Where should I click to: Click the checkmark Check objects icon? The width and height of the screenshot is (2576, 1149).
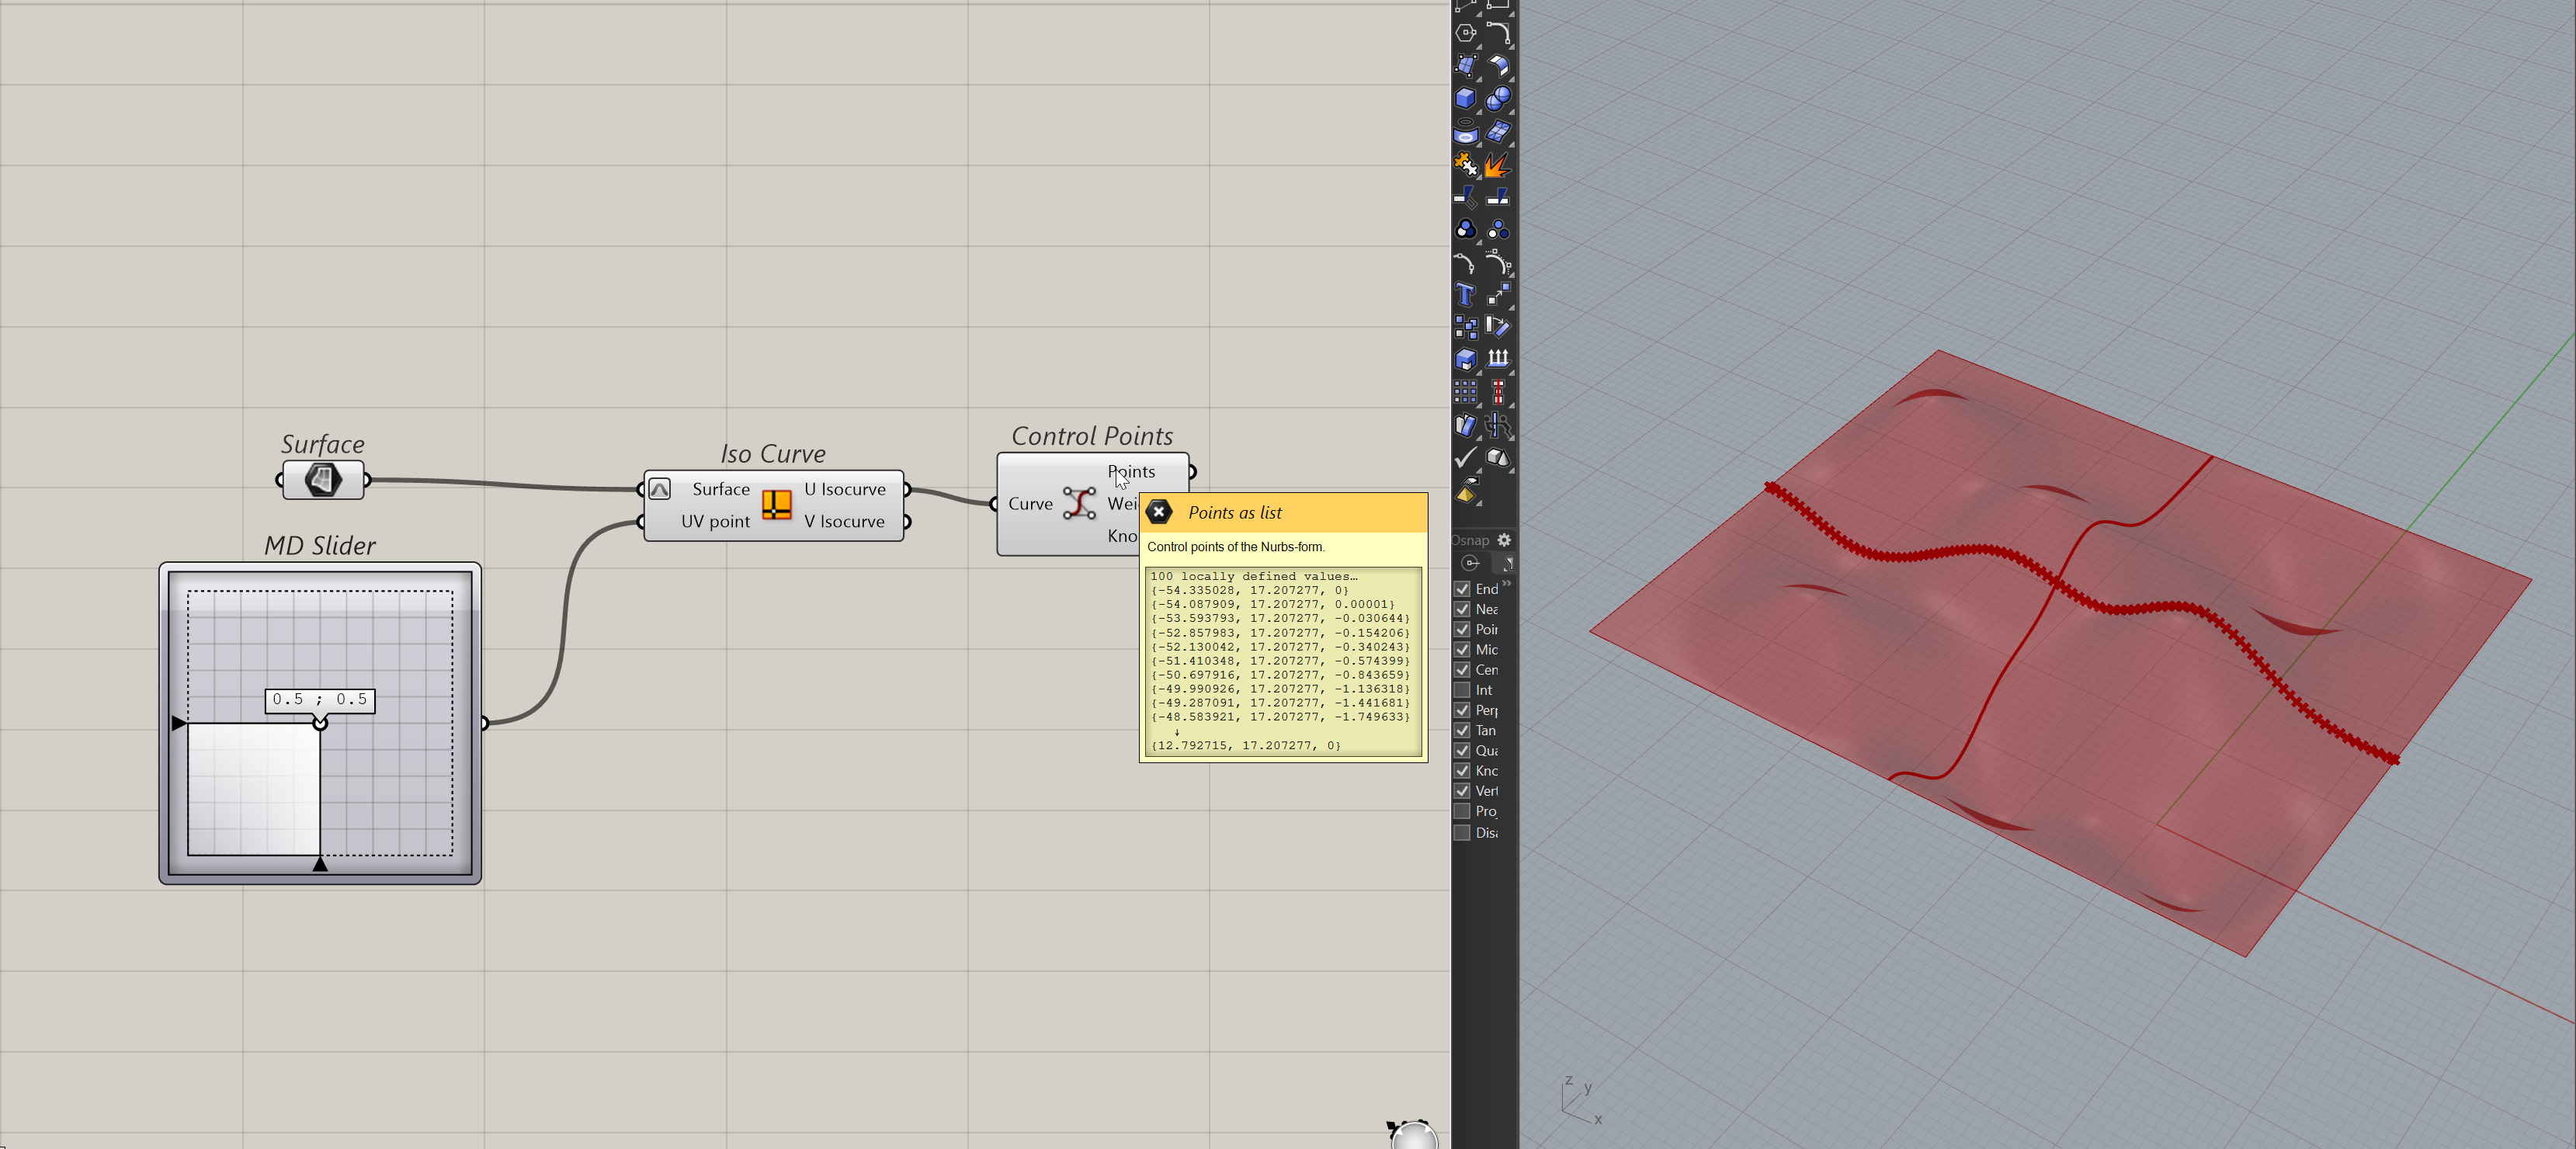coord(1465,457)
